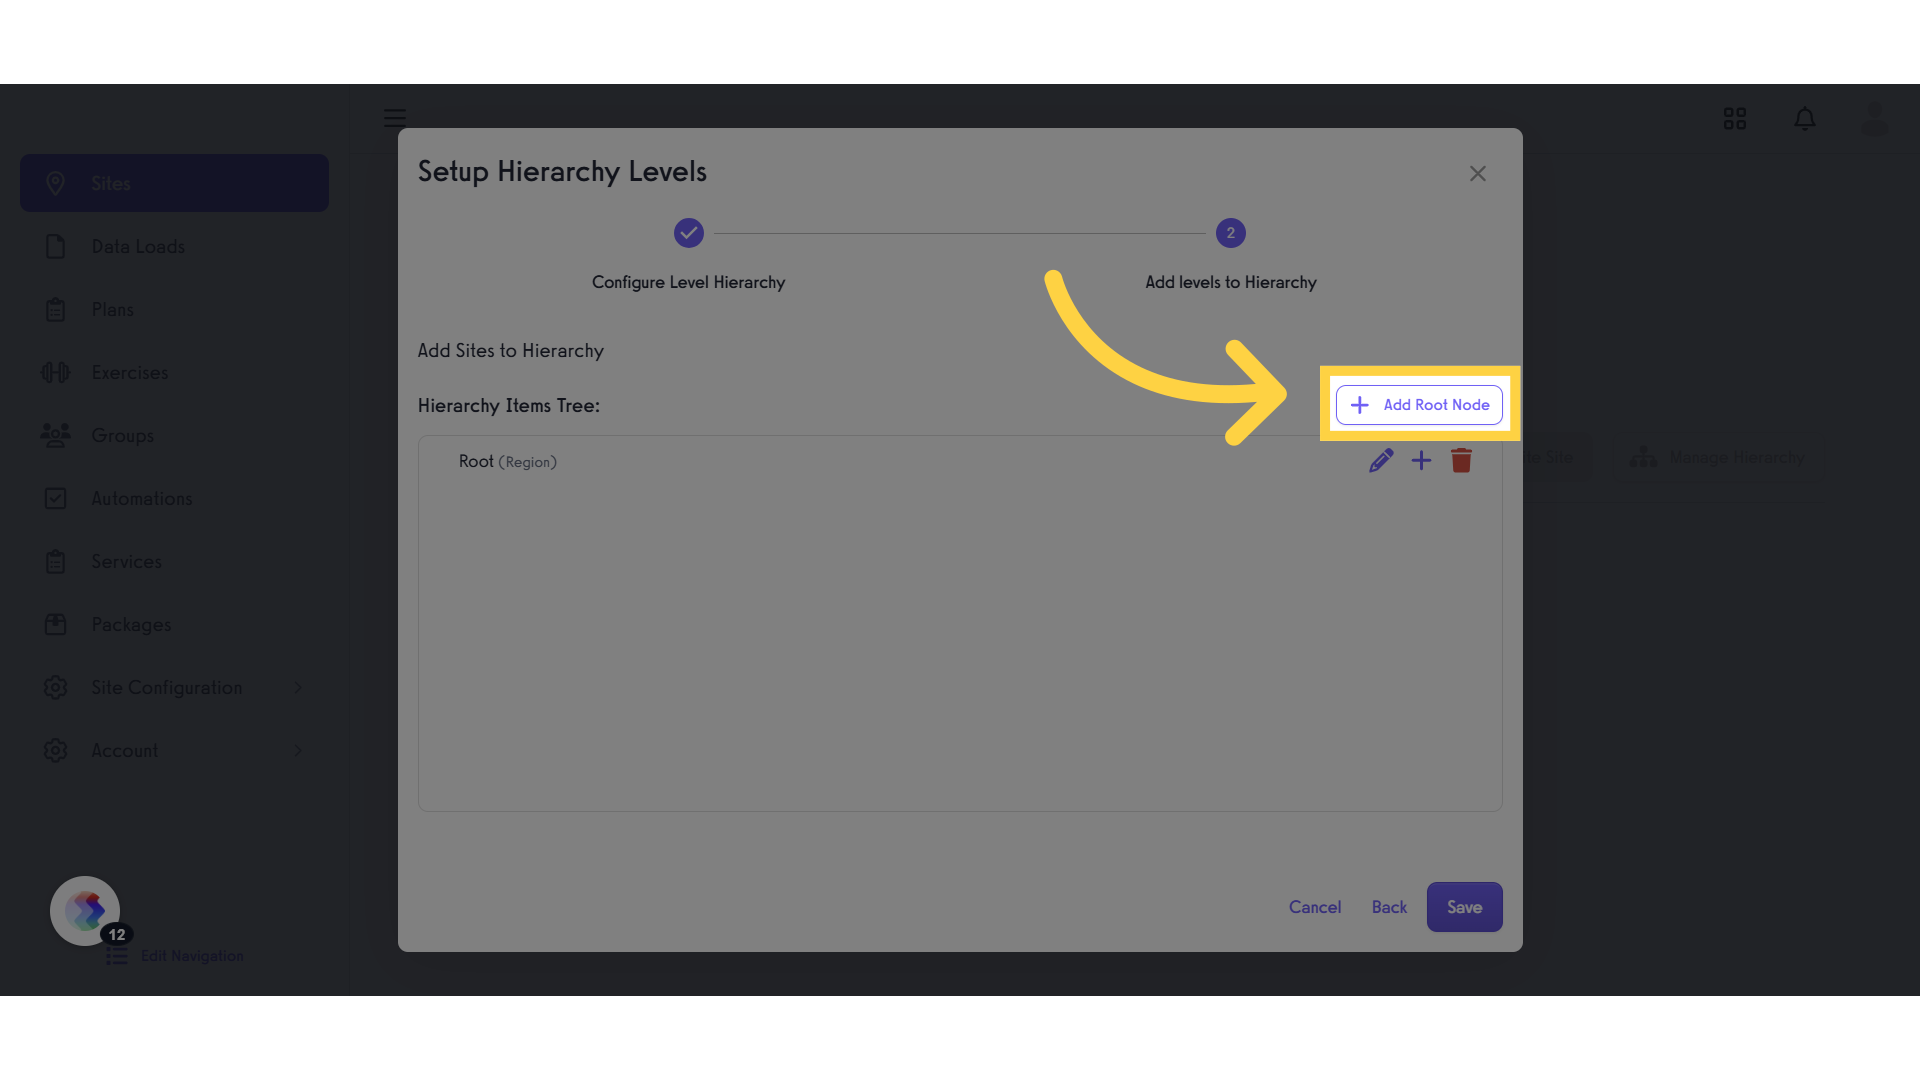Click the Exercises dumbbell icon
This screenshot has height=1080, width=1920.
[x=57, y=372]
